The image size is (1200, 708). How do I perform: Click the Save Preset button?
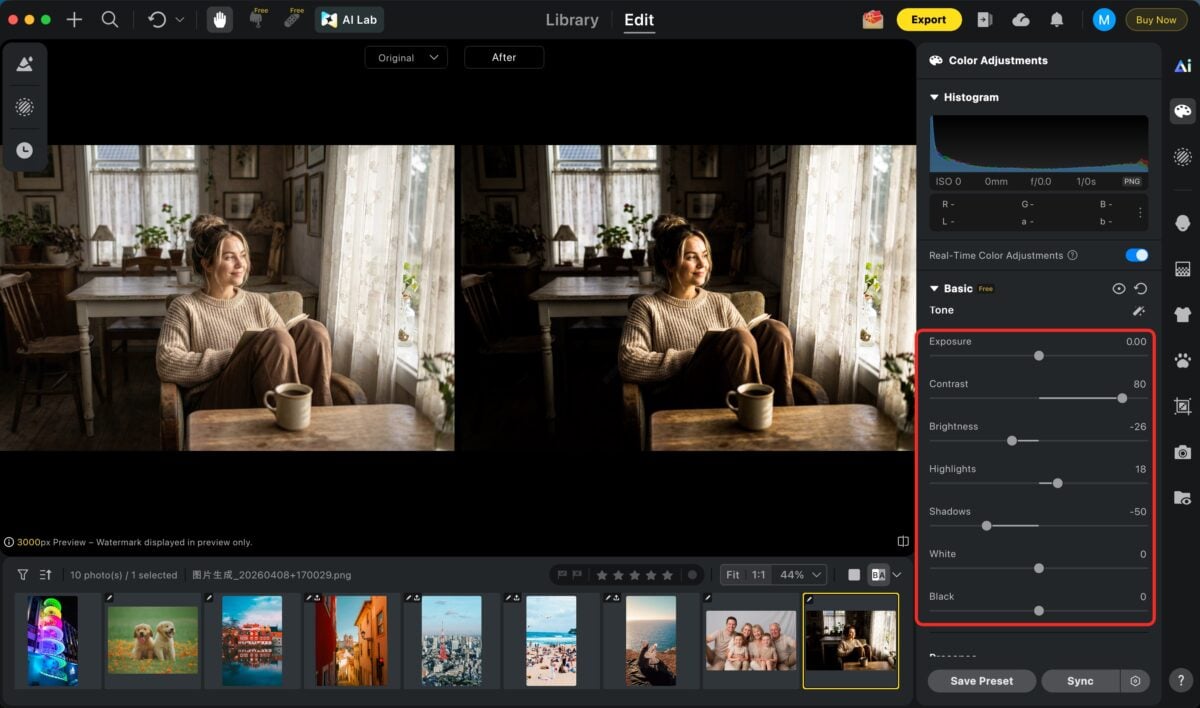[x=981, y=680]
